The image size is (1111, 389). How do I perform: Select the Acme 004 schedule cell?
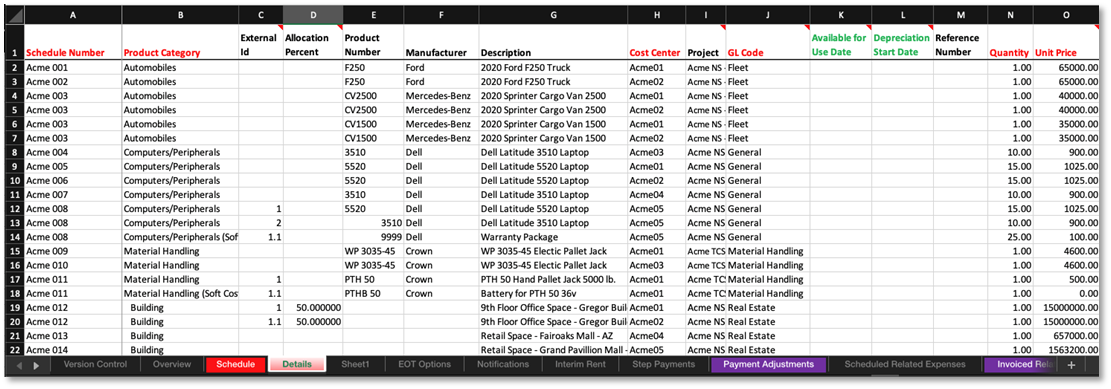click(73, 152)
